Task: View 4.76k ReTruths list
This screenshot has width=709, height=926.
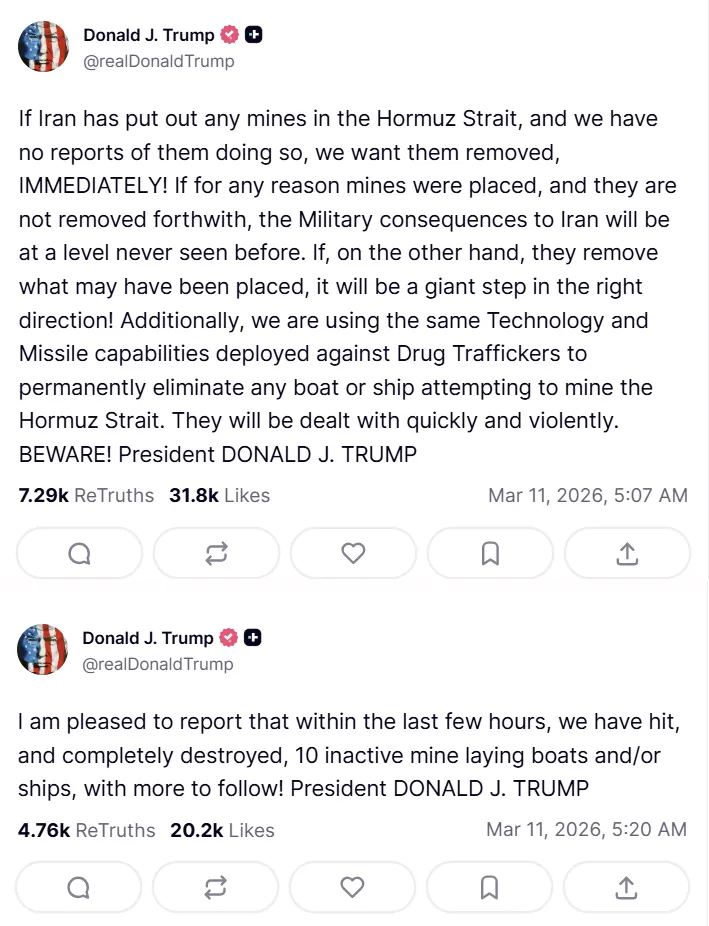Action: 86,830
